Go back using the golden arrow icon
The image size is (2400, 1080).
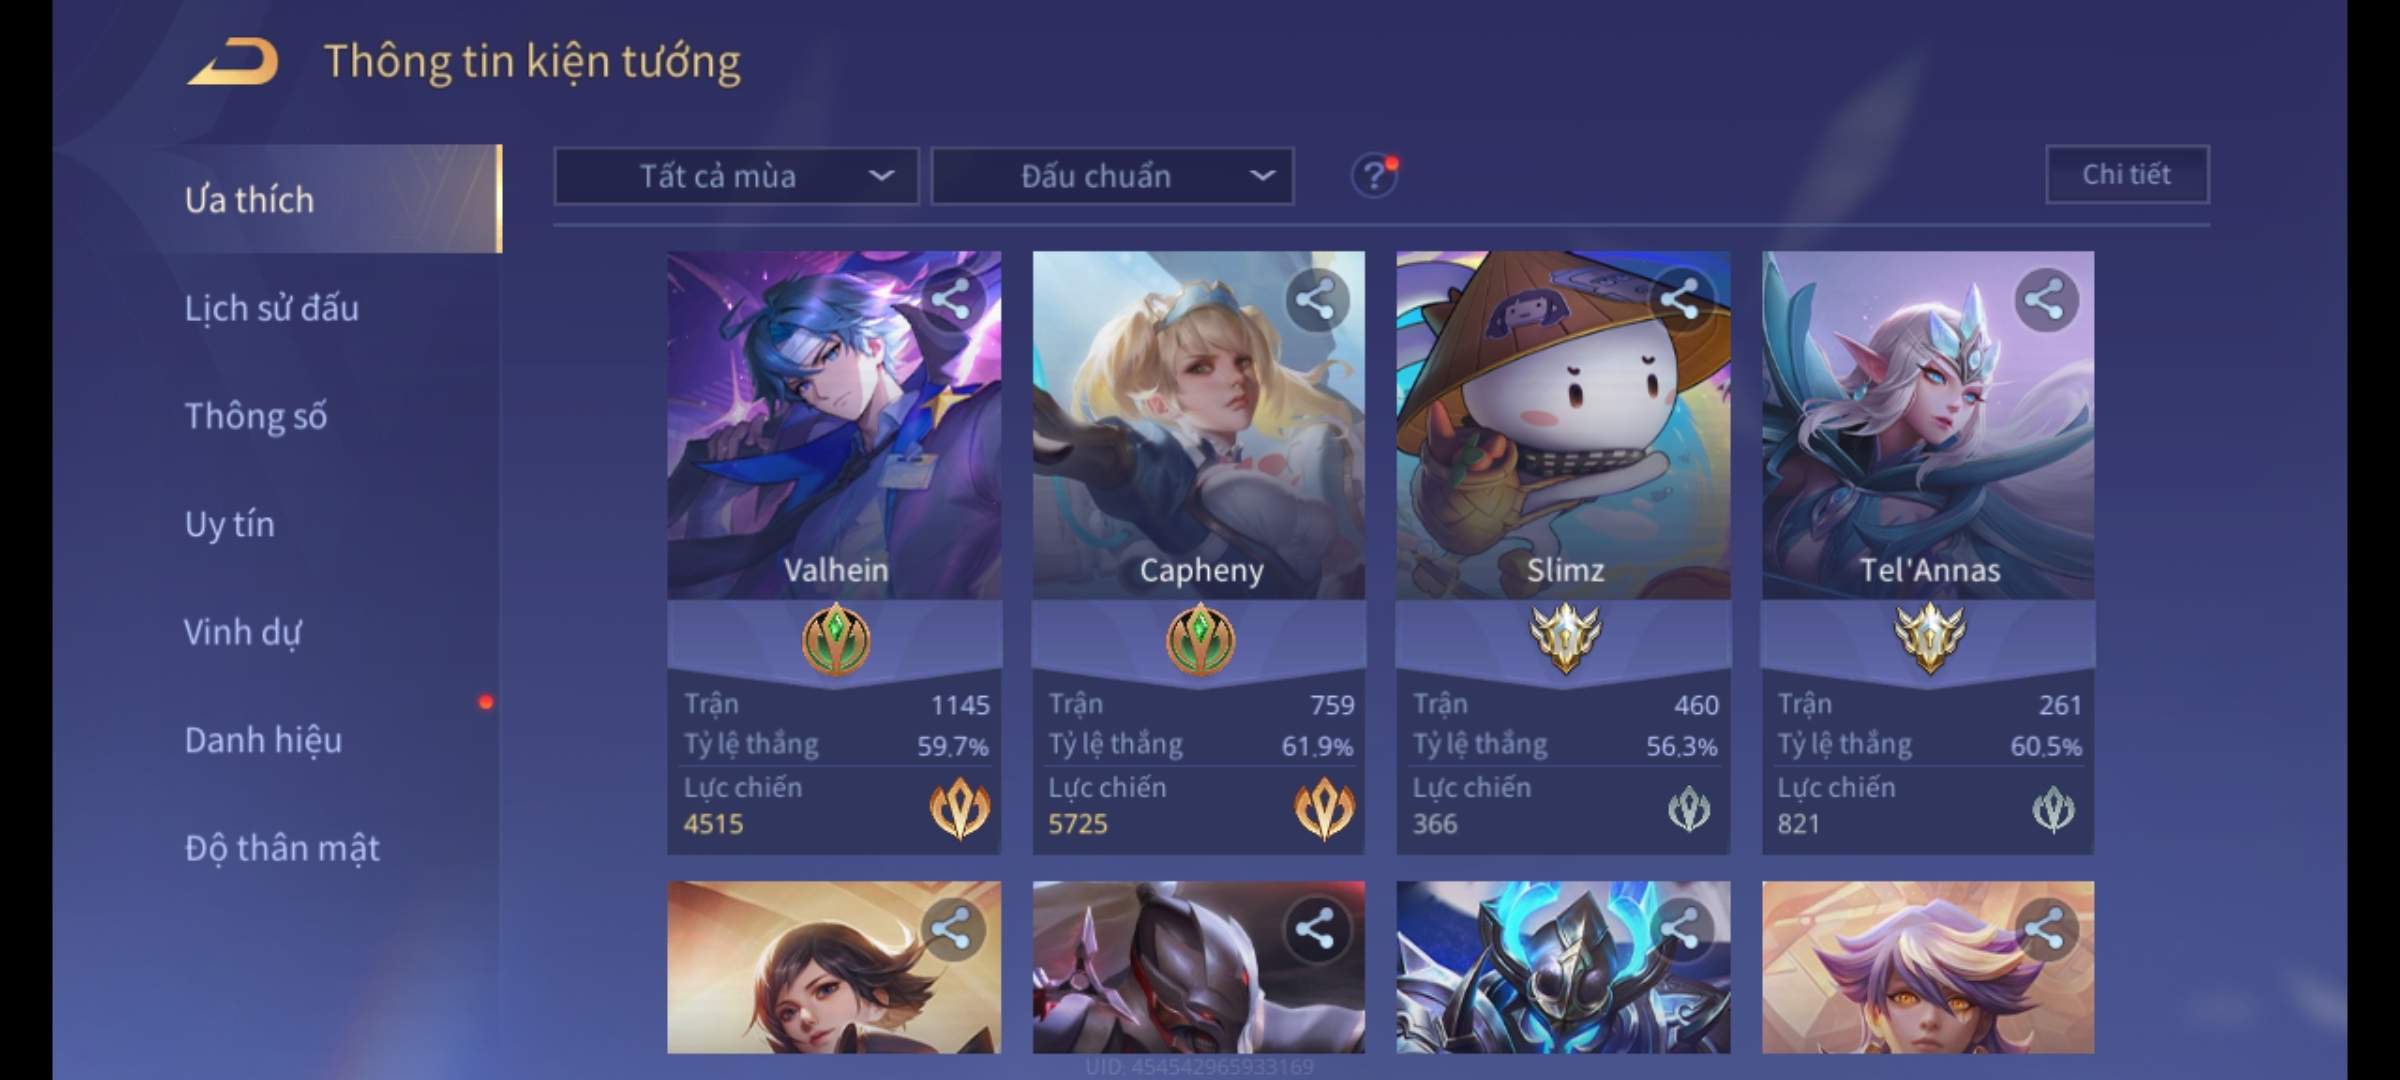232,62
